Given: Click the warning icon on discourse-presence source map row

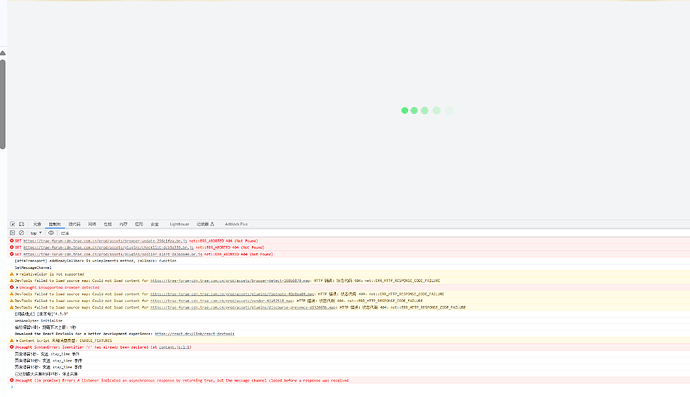Looking at the screenshot, I should 12,307.
